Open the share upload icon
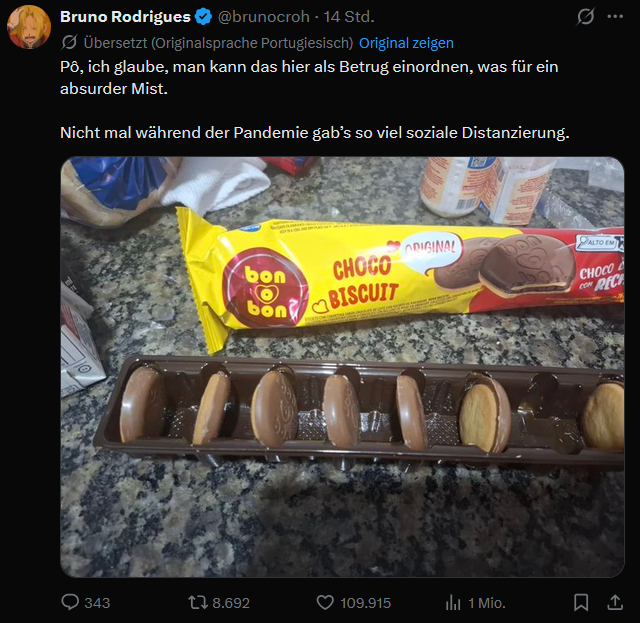The image size is (640, 623). [x=615, y=602]
